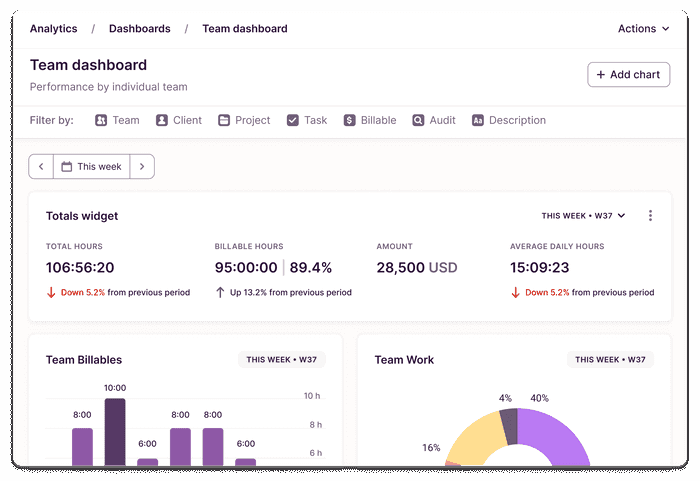Click total hours value 106:56:20
Viewport: 700px width, 481px height.
point(80,268)
